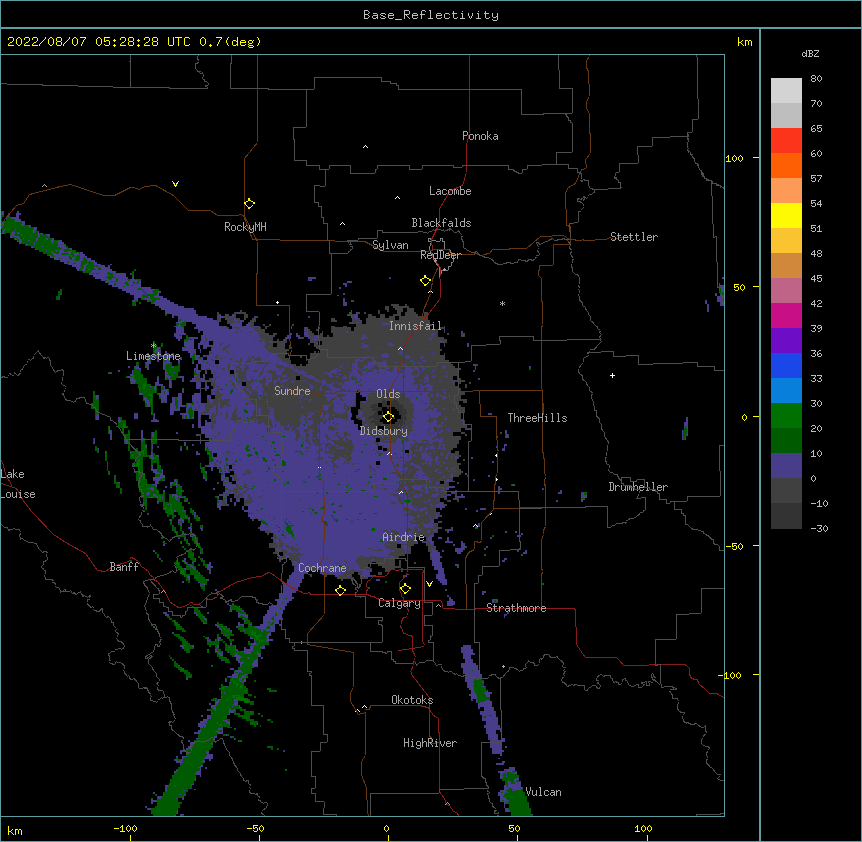This screenshot has width=862, height=842.
Task: Click the Limestone map label
Action: [153, 356]
